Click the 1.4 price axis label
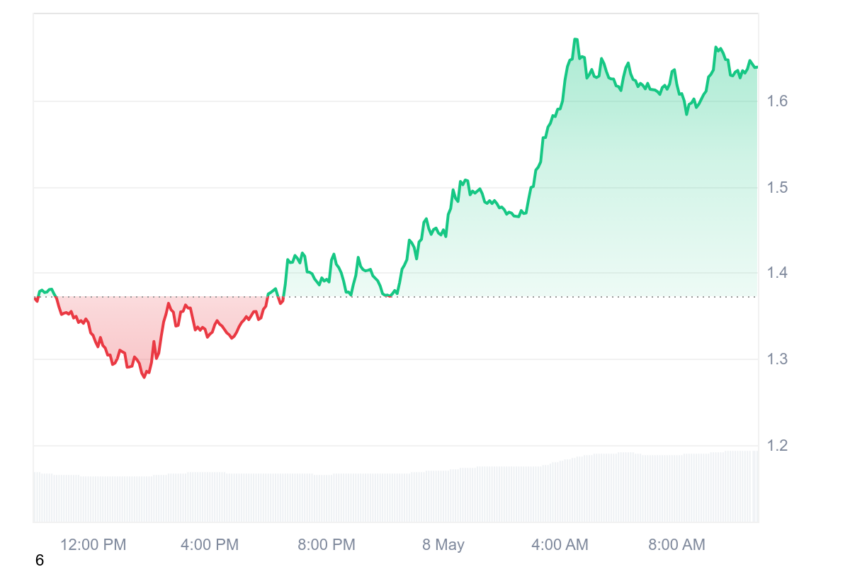This screenshot has width=850, height=567. (x=777, y=273)
